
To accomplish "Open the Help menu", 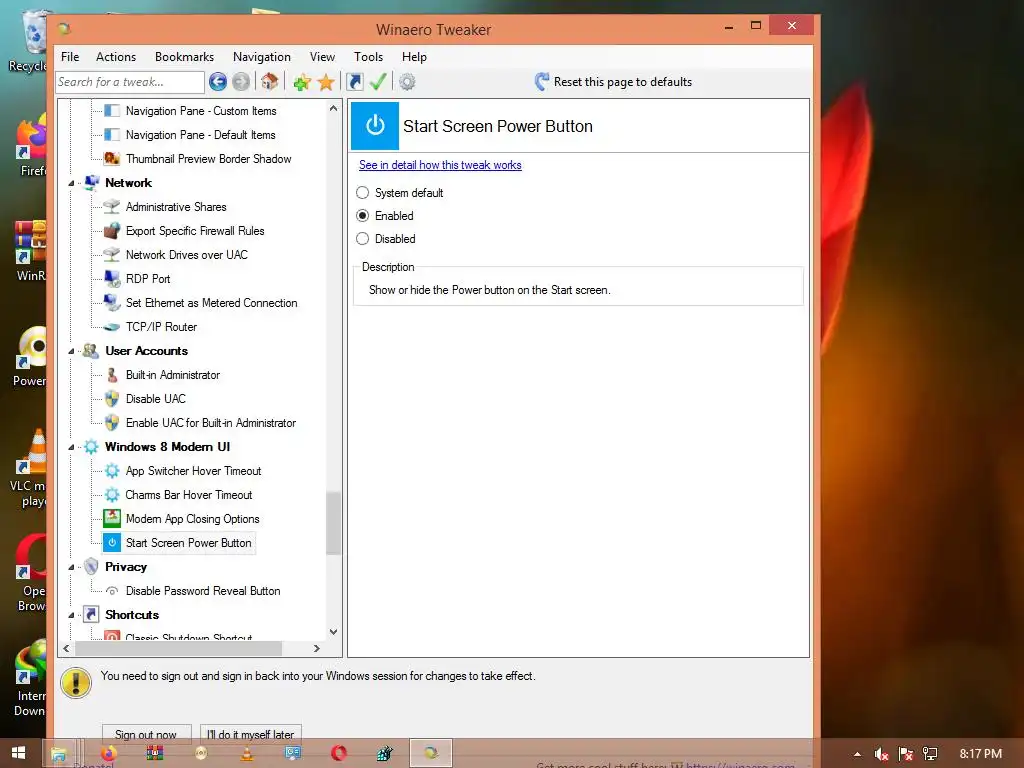I will 414,57.
